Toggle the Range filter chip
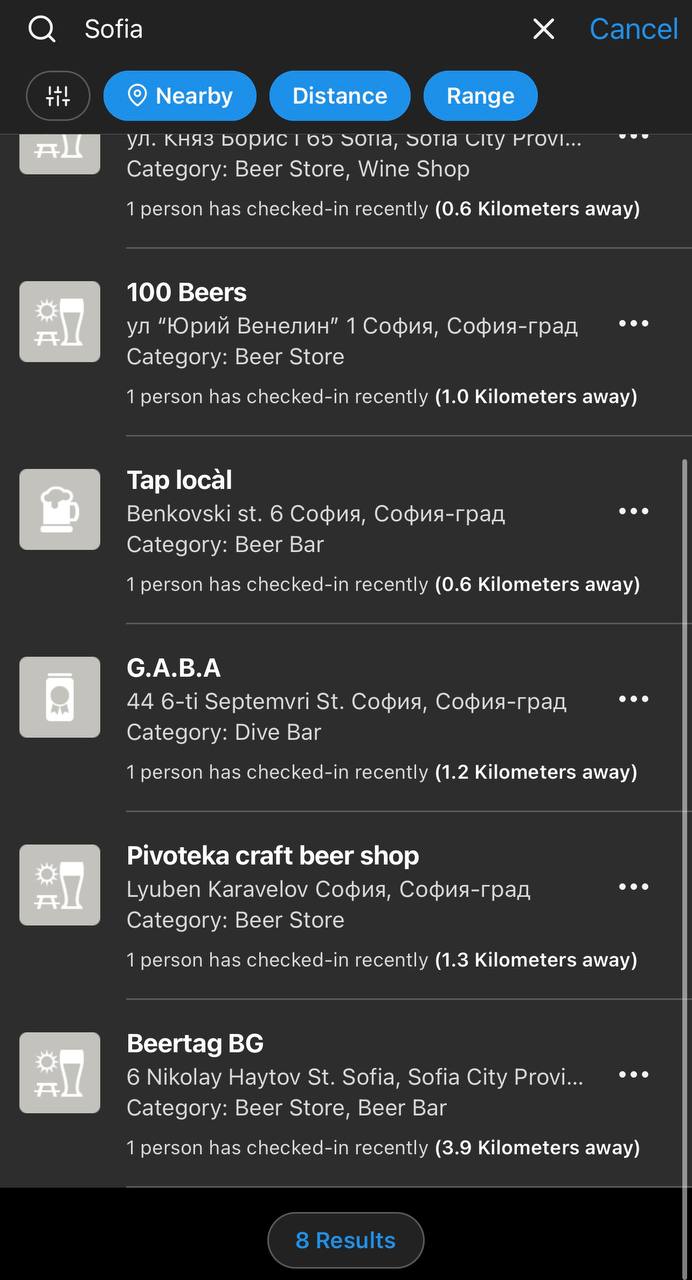The width and height of the screenshot is (692, 1280). point(480,96)
